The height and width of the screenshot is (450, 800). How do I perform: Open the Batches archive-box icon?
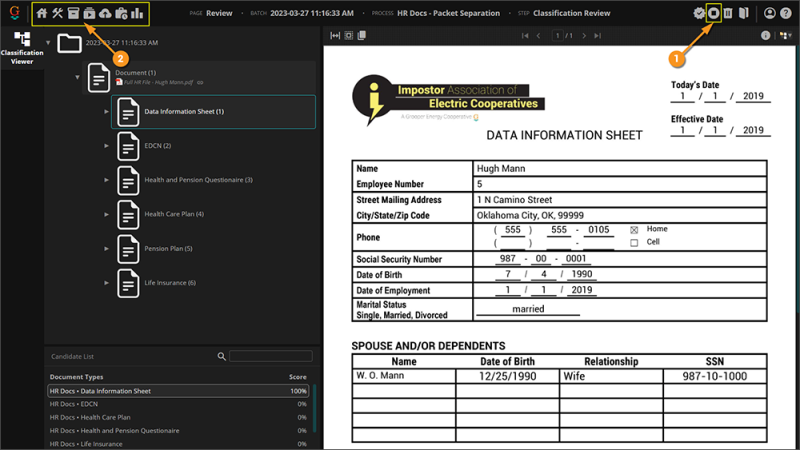[x=74, y=14]
